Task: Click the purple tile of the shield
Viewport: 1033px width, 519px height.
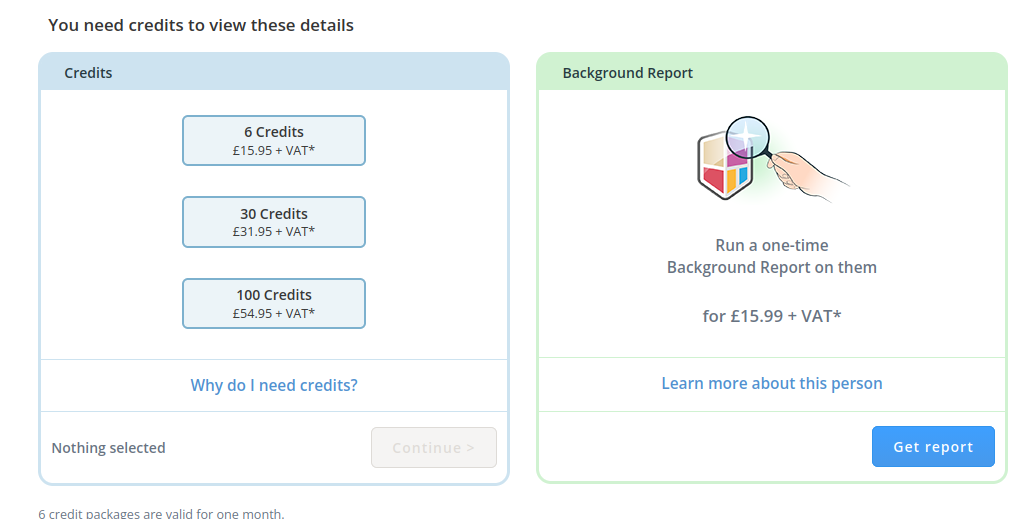Action: (x=736, y=160)
